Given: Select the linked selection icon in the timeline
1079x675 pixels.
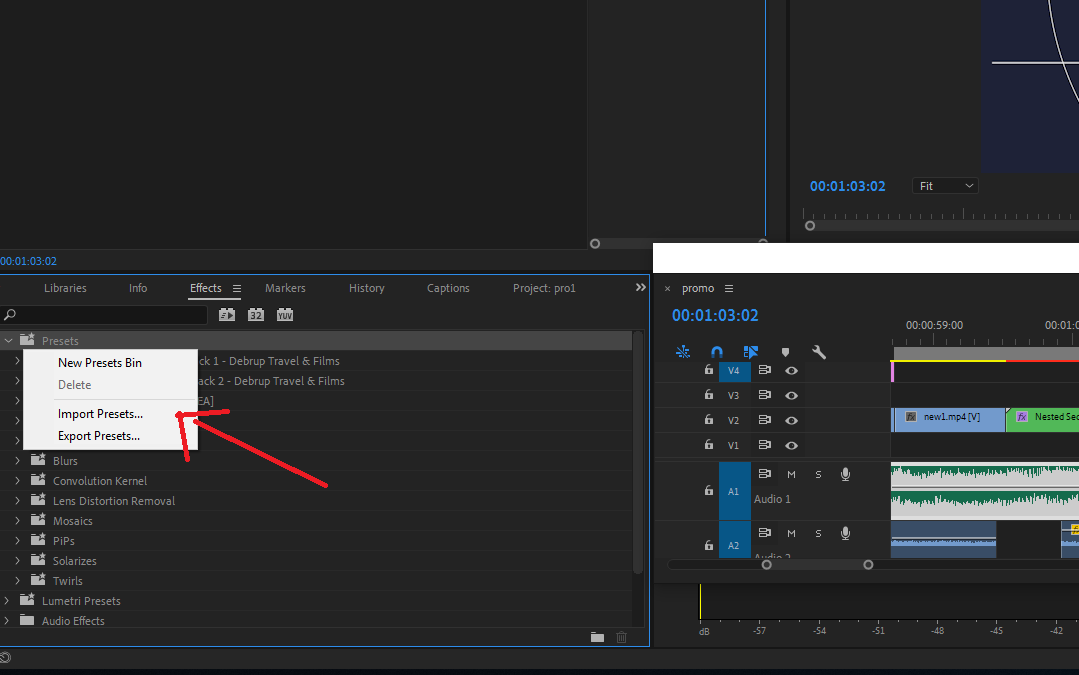Looking at the screenshot, I should tap(751, 351).
